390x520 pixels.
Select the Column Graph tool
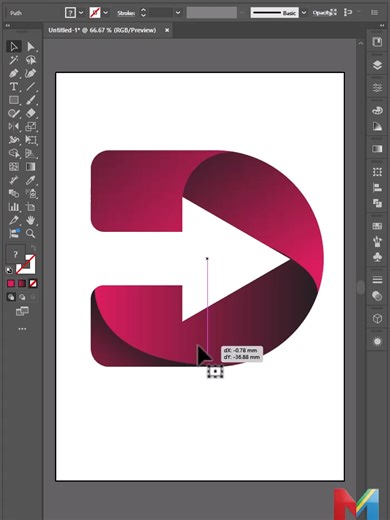pos(14,207)
